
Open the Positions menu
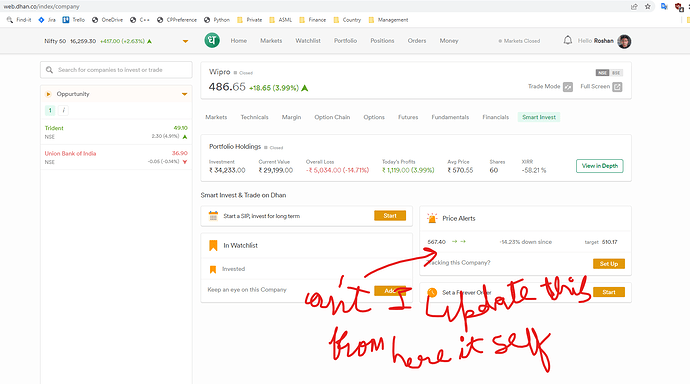382,41
